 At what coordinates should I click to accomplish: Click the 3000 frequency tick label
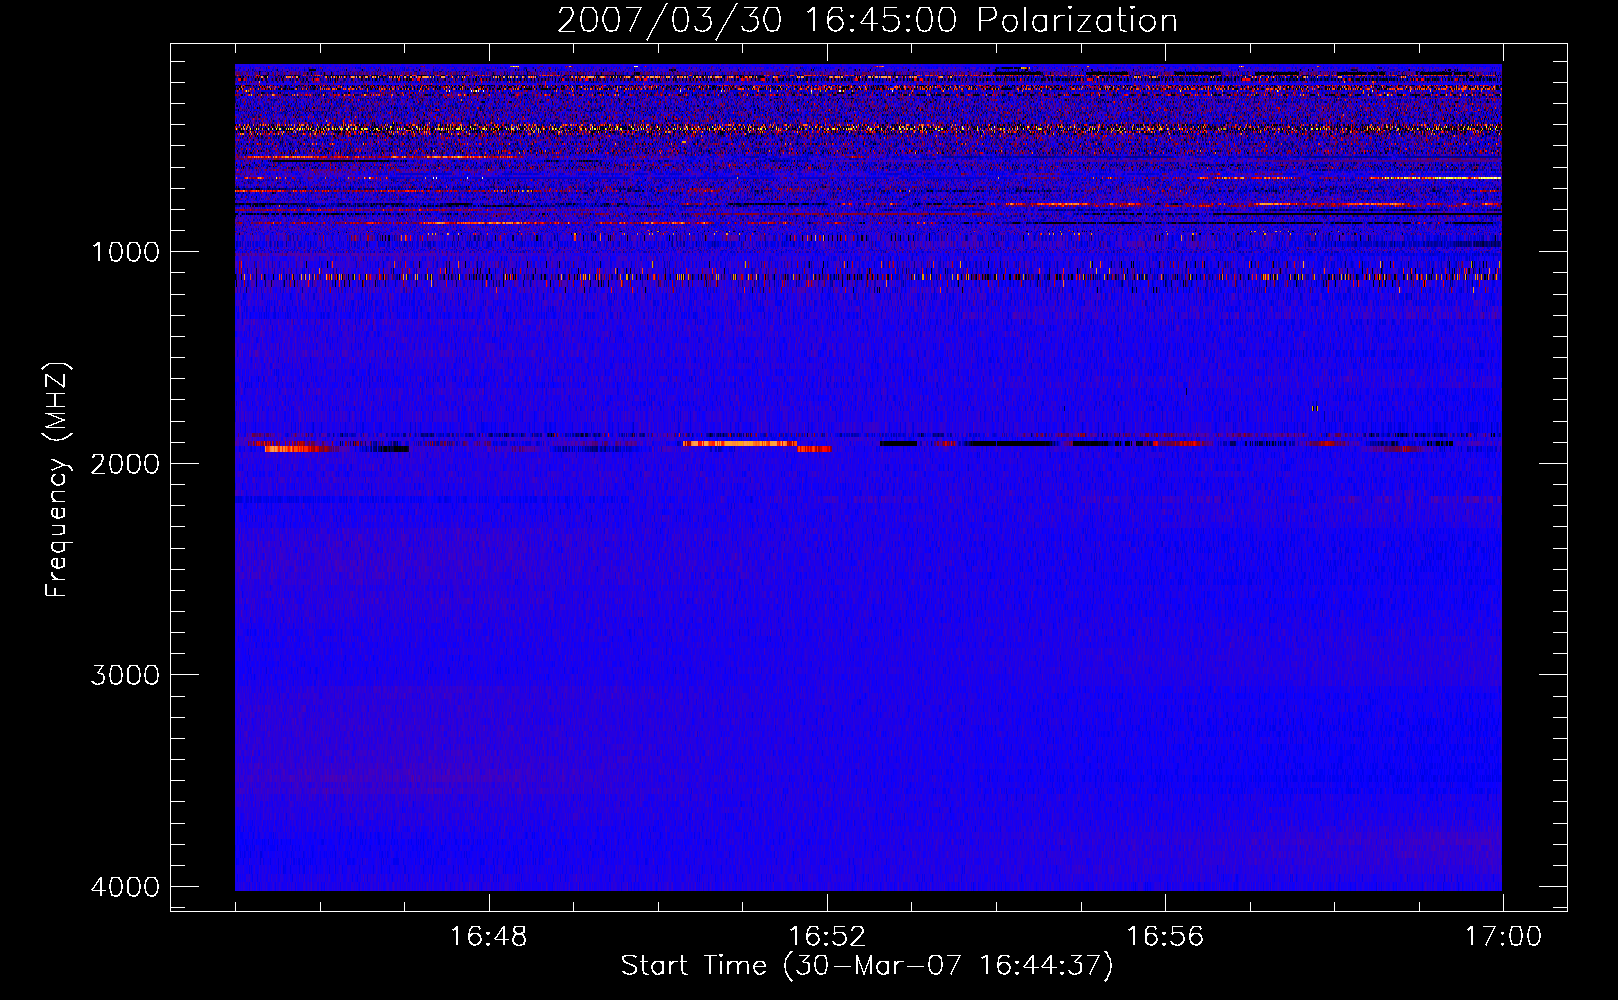coord(125,675)
